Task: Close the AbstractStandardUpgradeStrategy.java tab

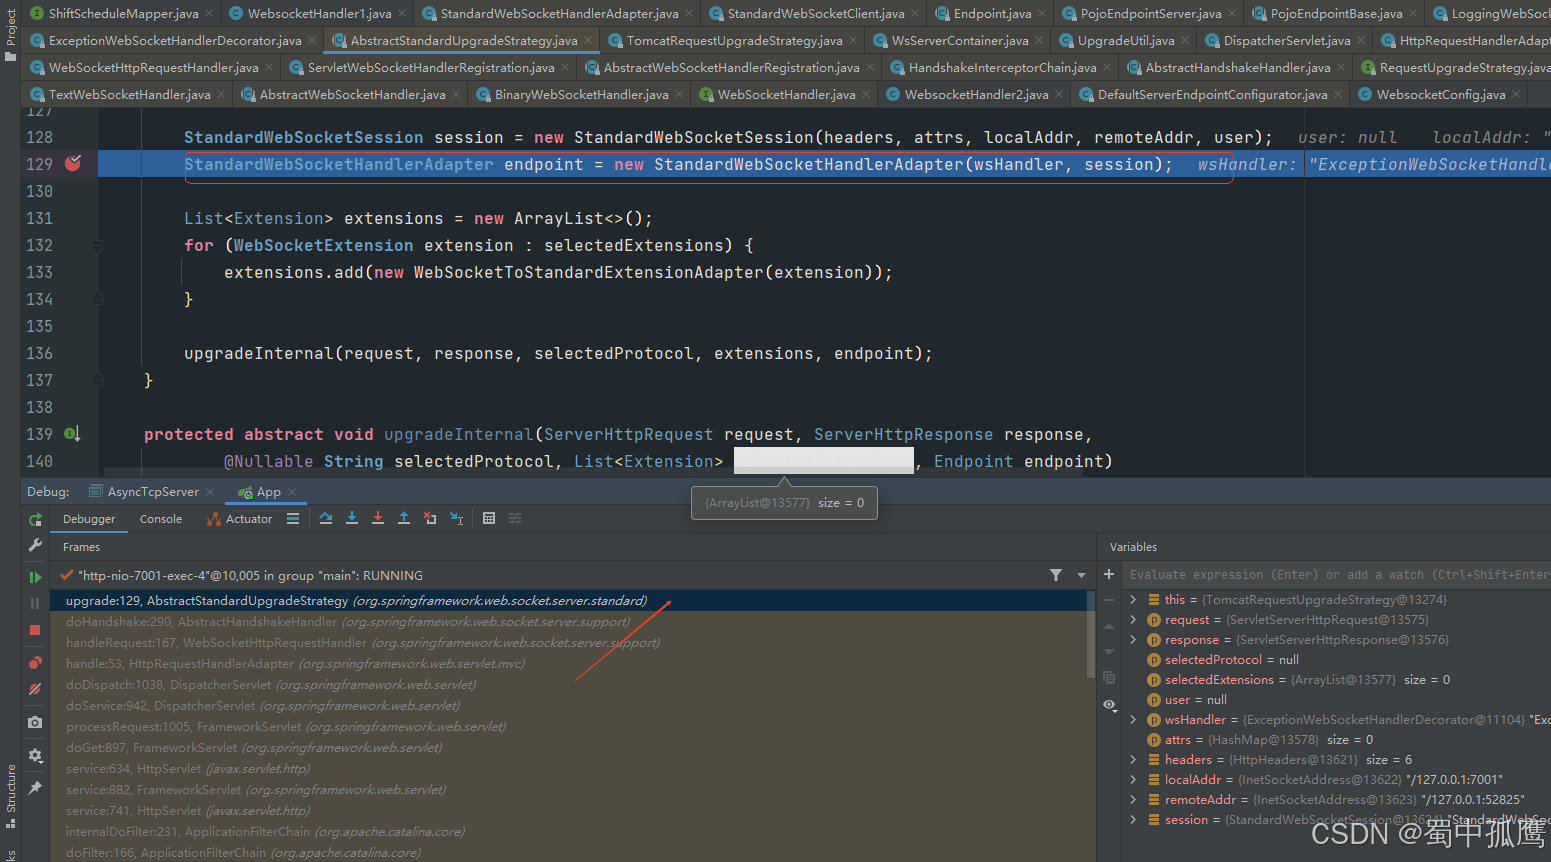Action: click(587, 41)
